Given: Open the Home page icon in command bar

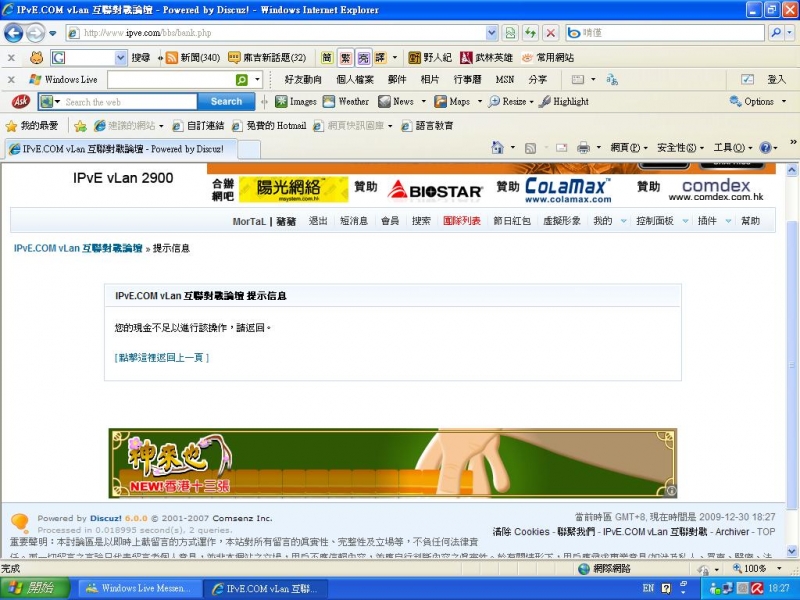Looking at the screenshot, I should pos(497,148).
